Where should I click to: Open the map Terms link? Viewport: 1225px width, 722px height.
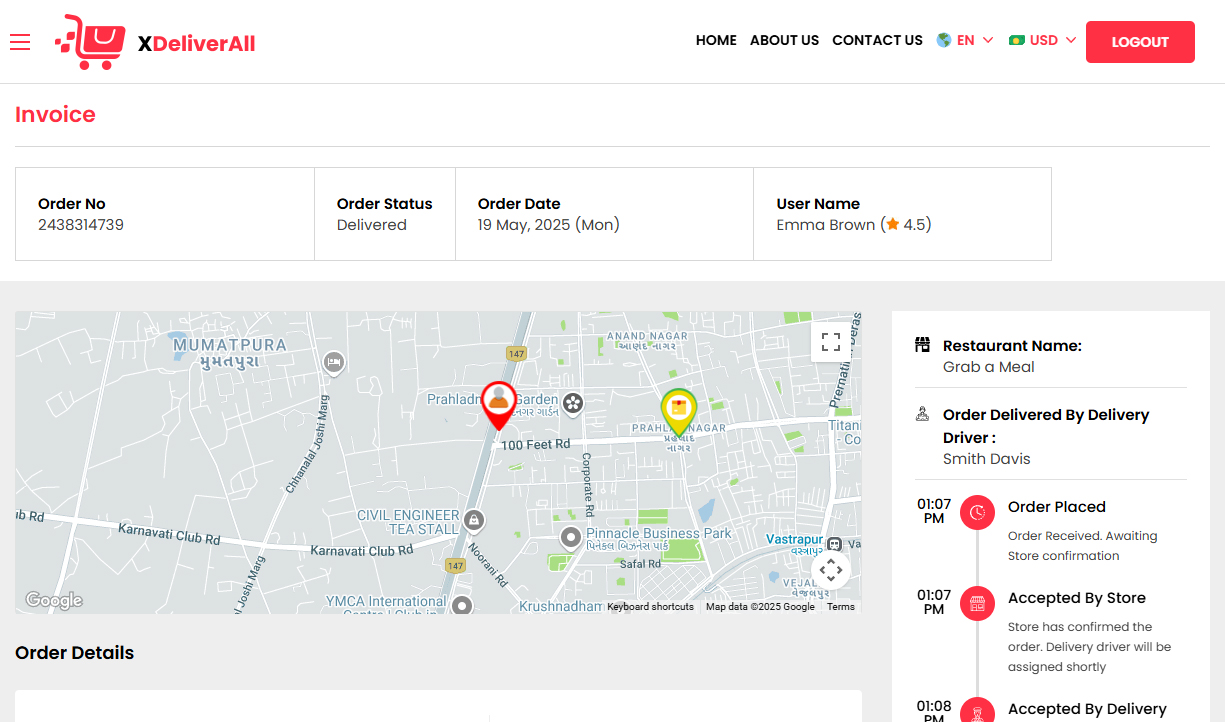tap(841, 607)
